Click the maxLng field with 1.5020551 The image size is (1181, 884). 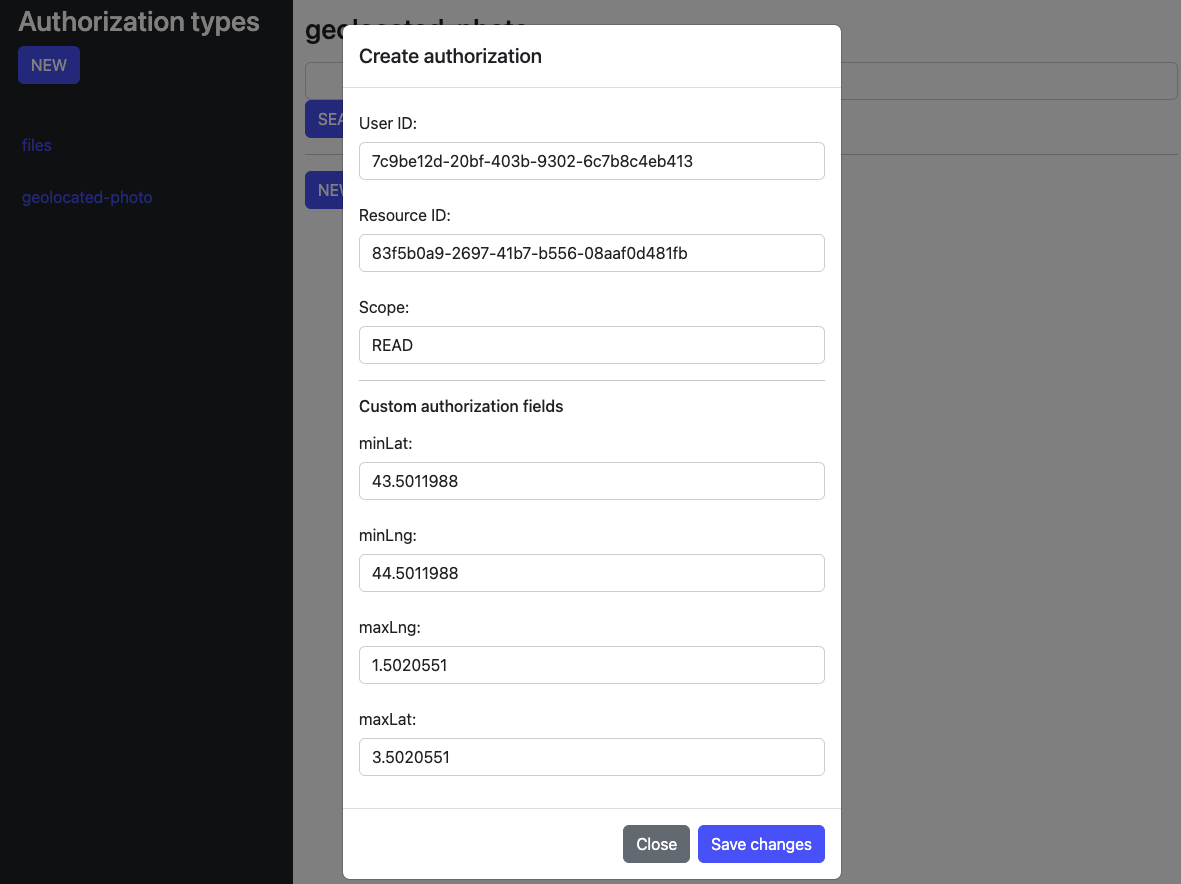pos(591,665)
